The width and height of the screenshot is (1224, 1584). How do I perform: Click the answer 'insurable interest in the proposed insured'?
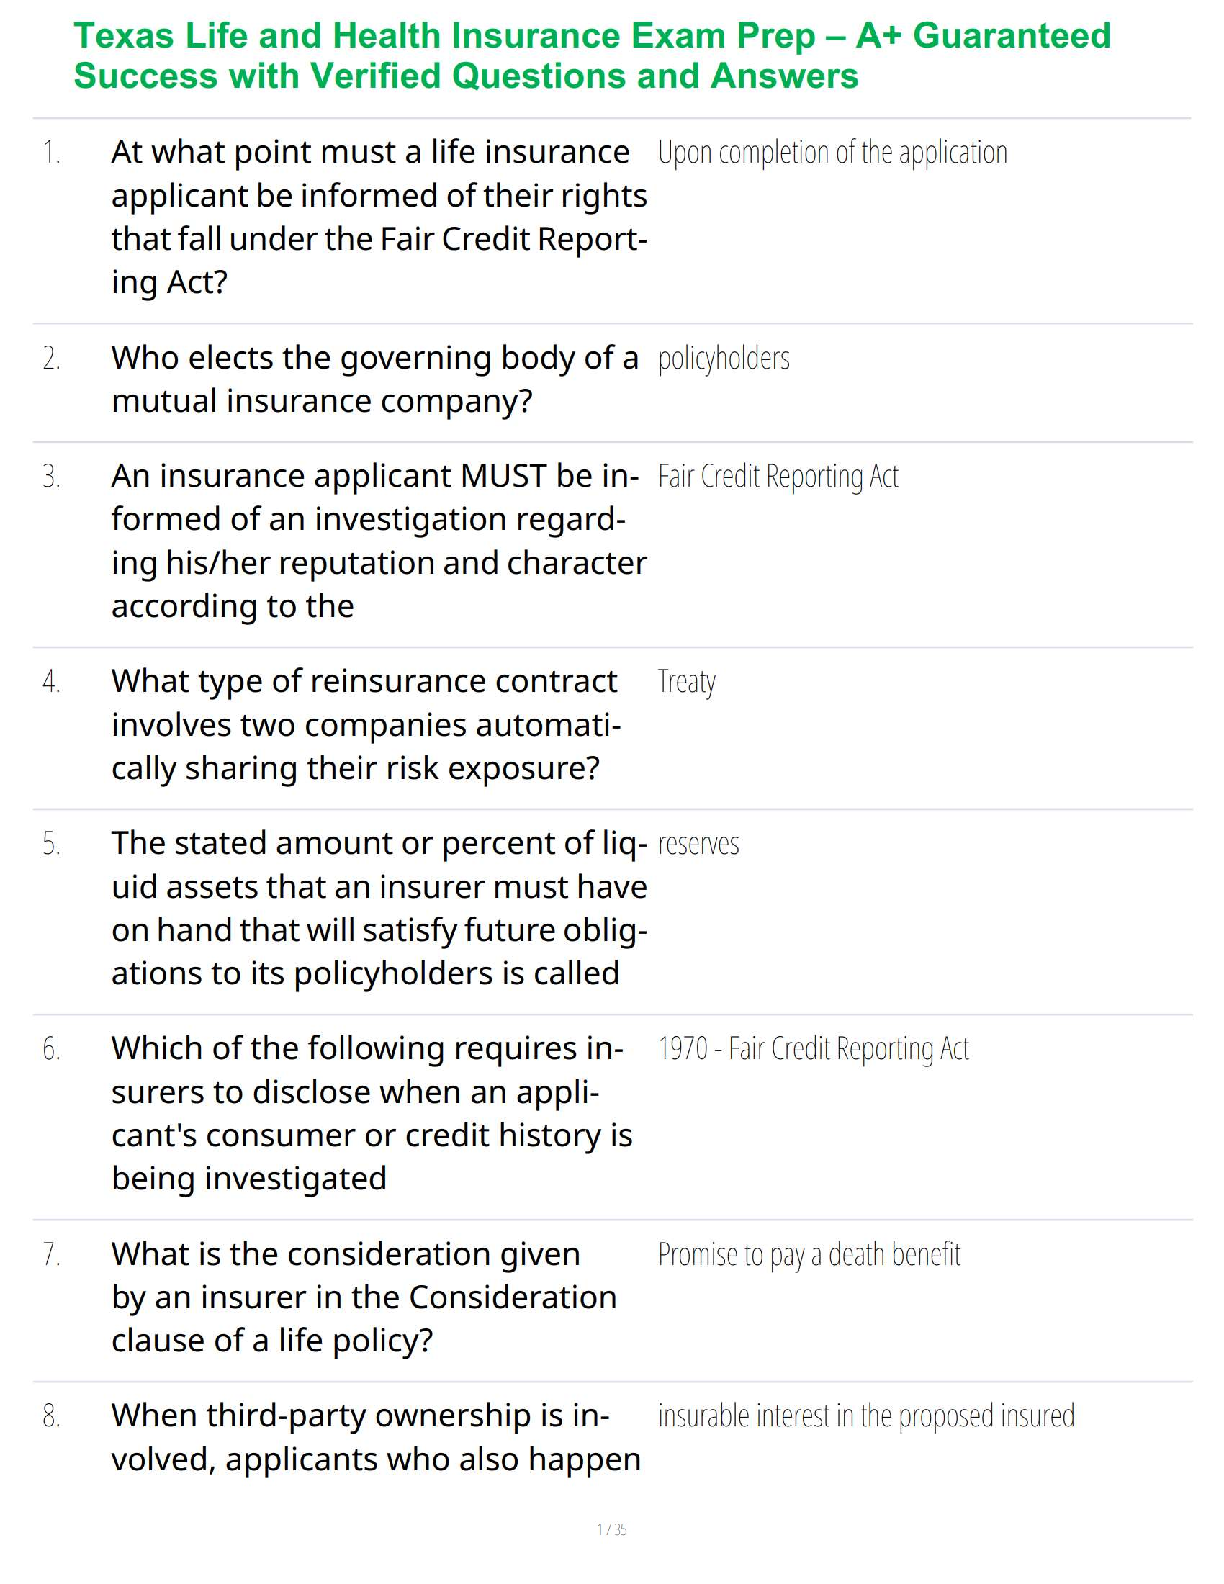pyautogui.click(x=866, y=1416)
